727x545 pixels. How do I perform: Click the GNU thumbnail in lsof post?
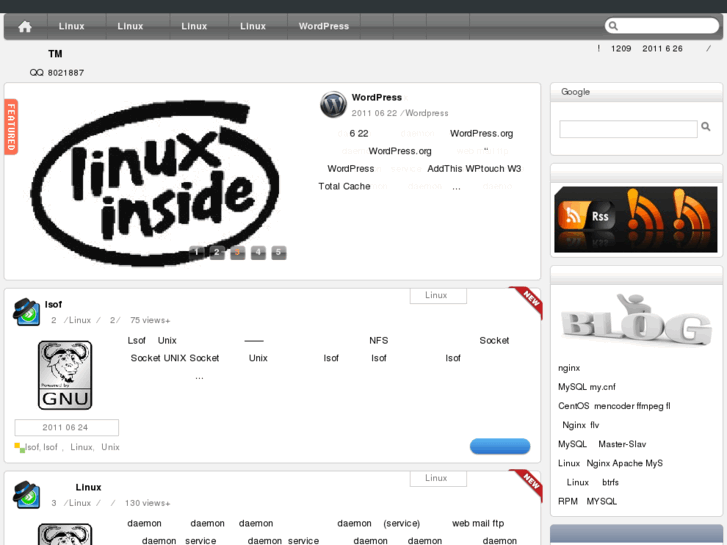(x=65, y=375)
